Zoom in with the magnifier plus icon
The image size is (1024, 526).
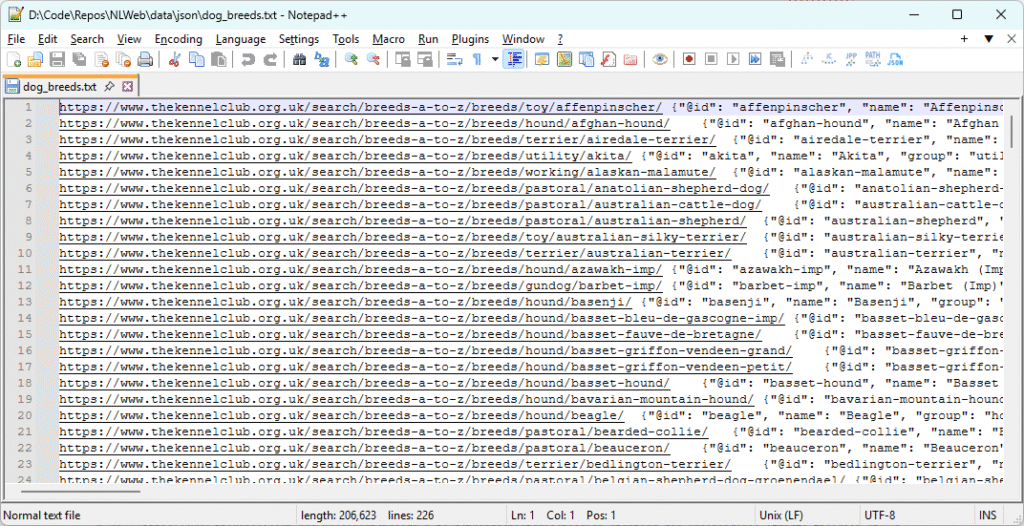(x=351, y=60)
